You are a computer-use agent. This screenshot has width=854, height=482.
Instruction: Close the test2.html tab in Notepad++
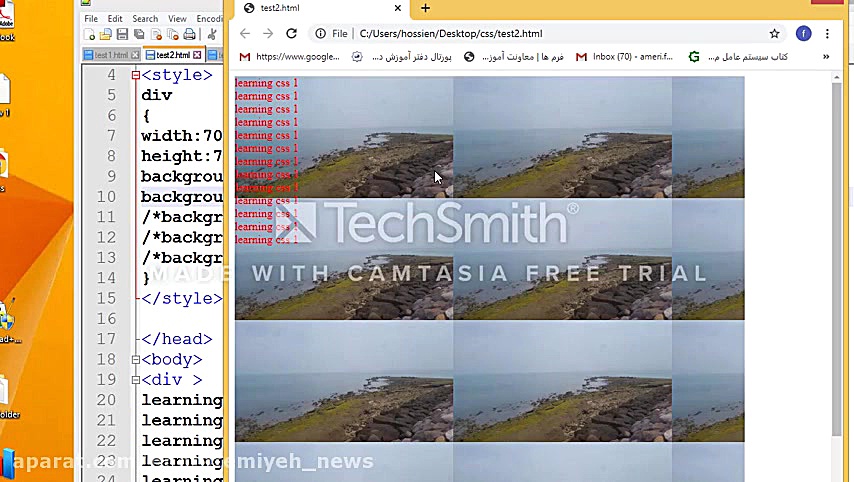(x=197, y=55)
